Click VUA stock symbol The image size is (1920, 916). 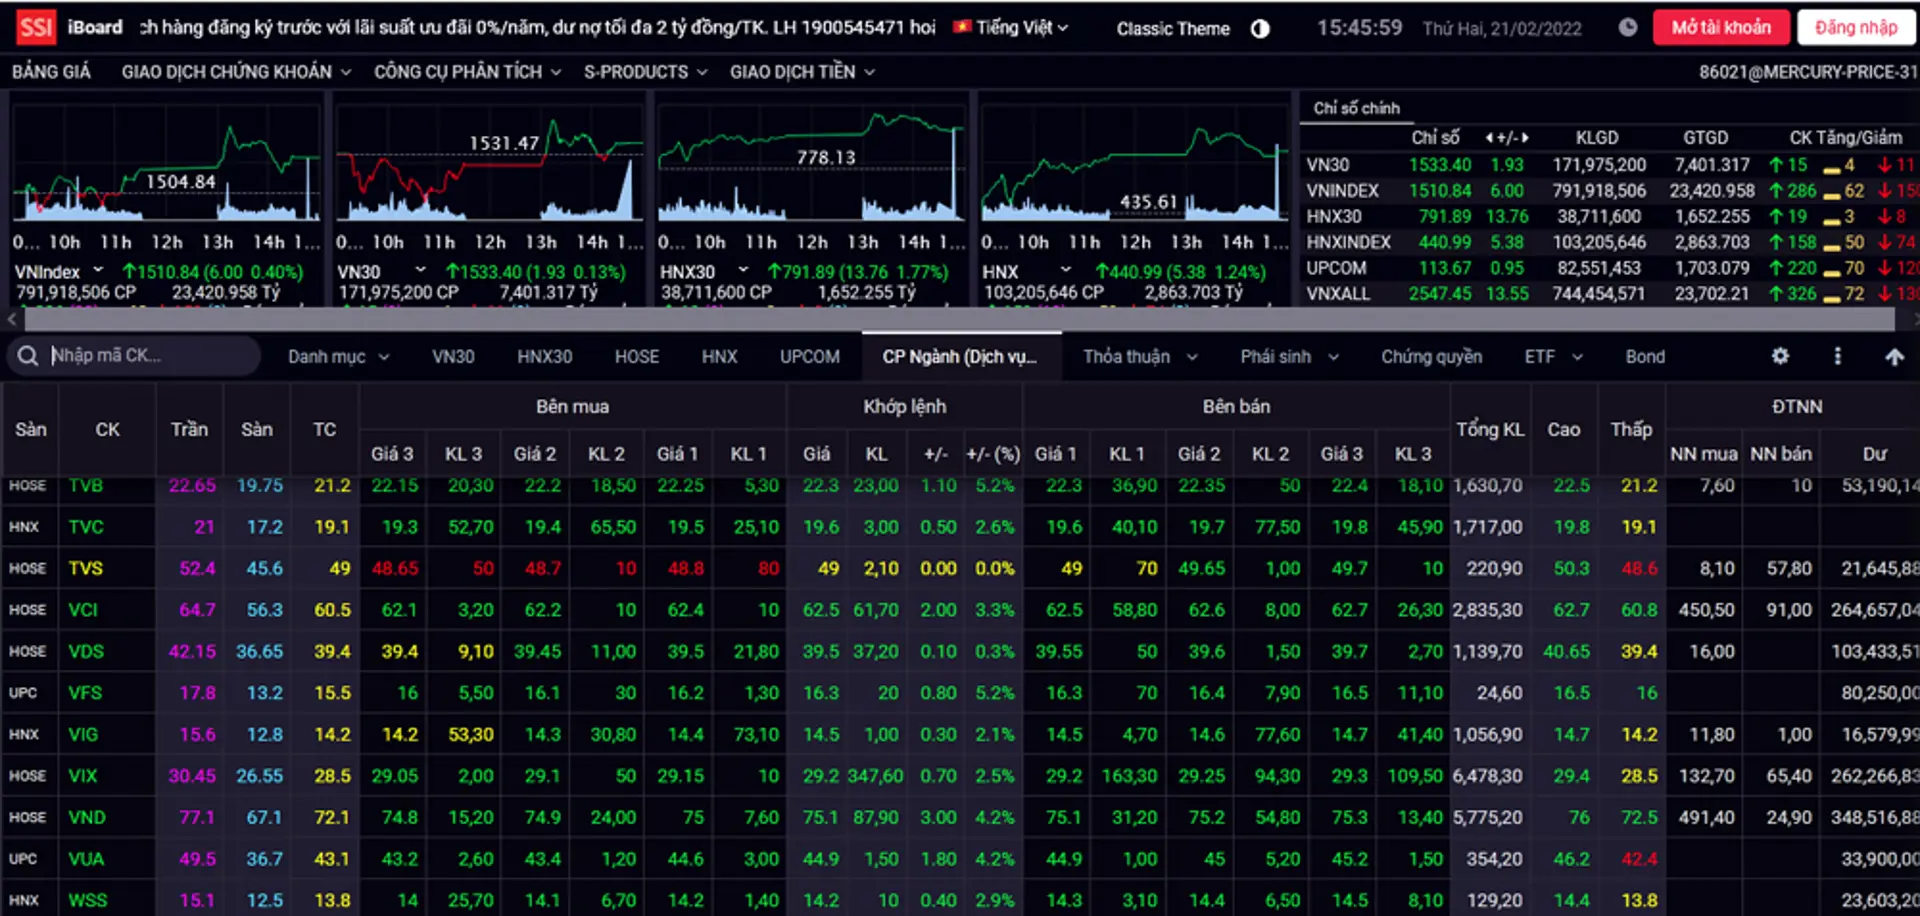click(x=86, y=859)
